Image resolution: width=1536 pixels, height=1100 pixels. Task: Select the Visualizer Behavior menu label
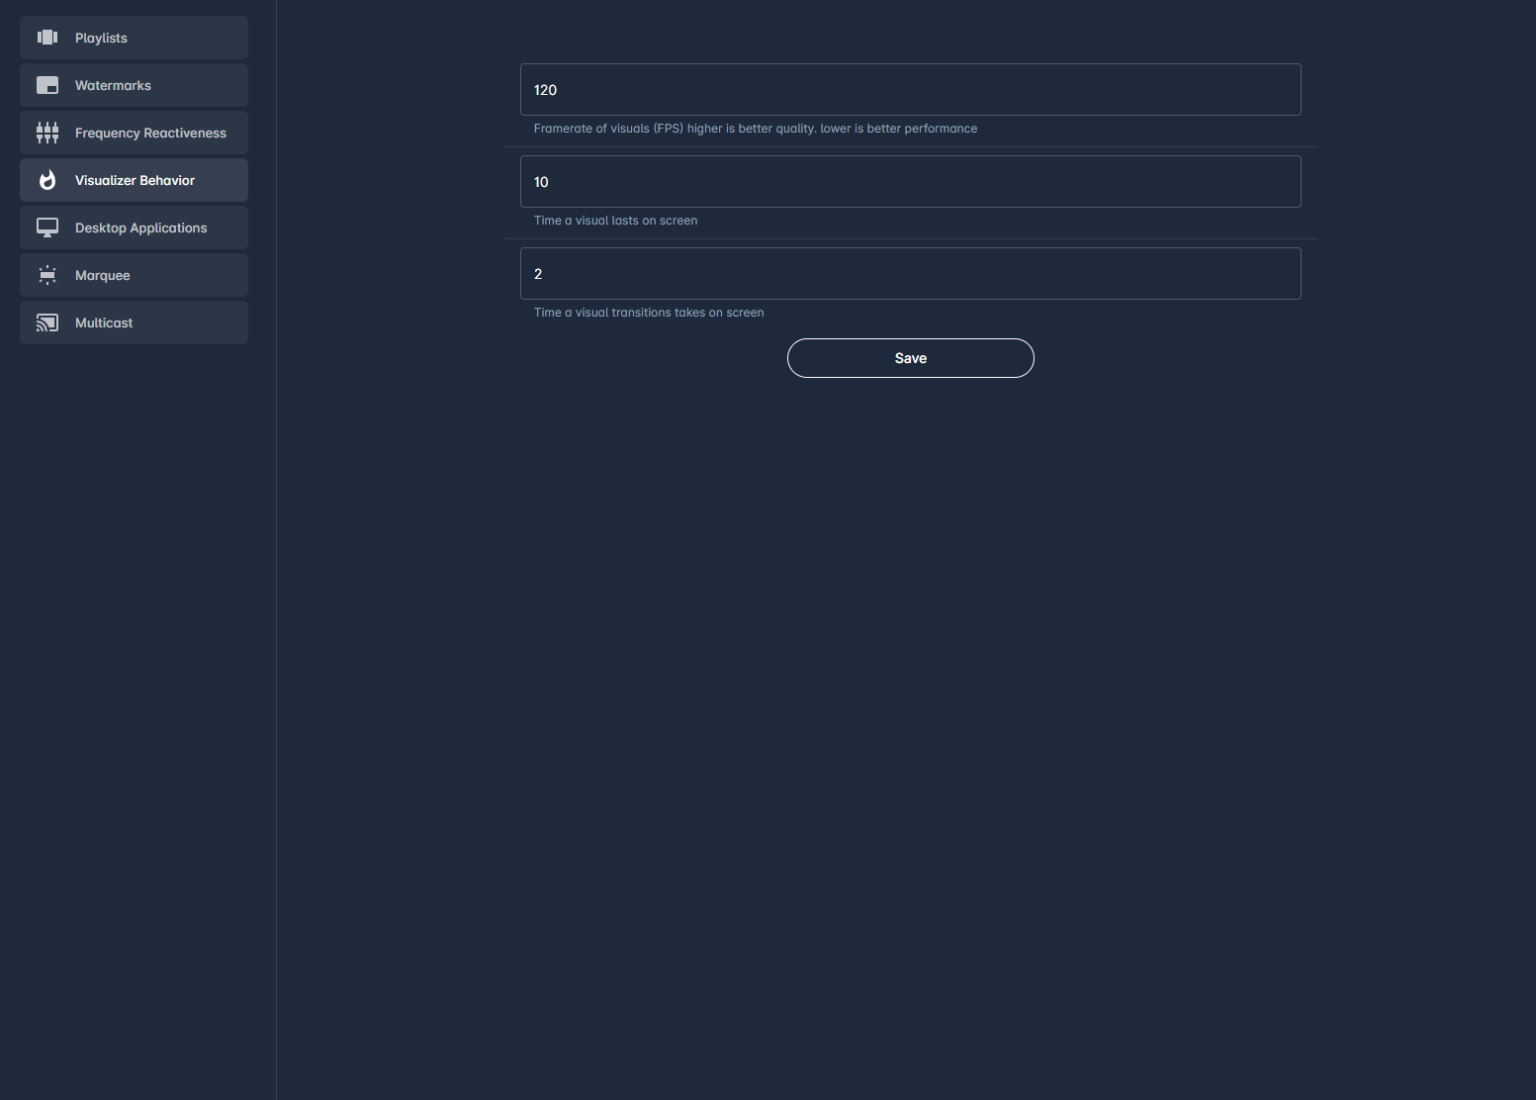pos(135,181)
